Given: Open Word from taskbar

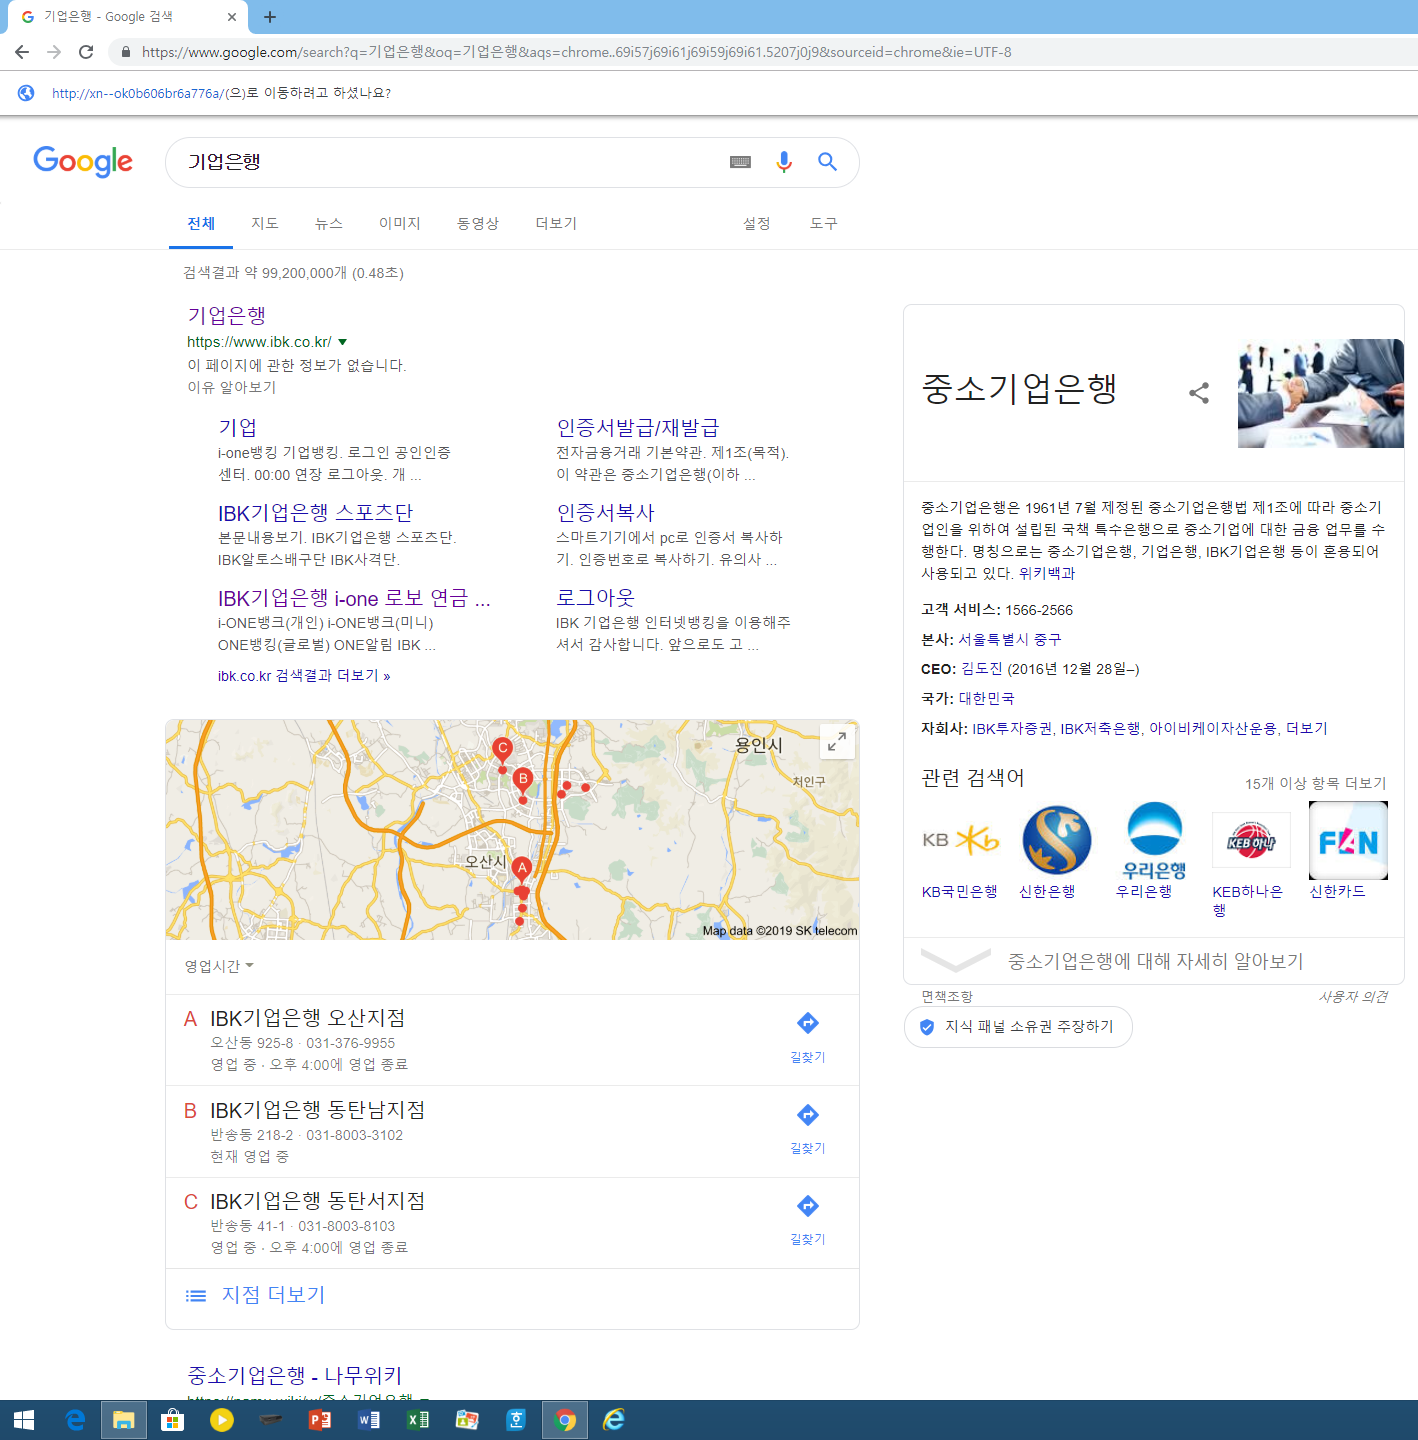Looking at the screenshot, I should pyautogui.click(x=369, y=1420).
